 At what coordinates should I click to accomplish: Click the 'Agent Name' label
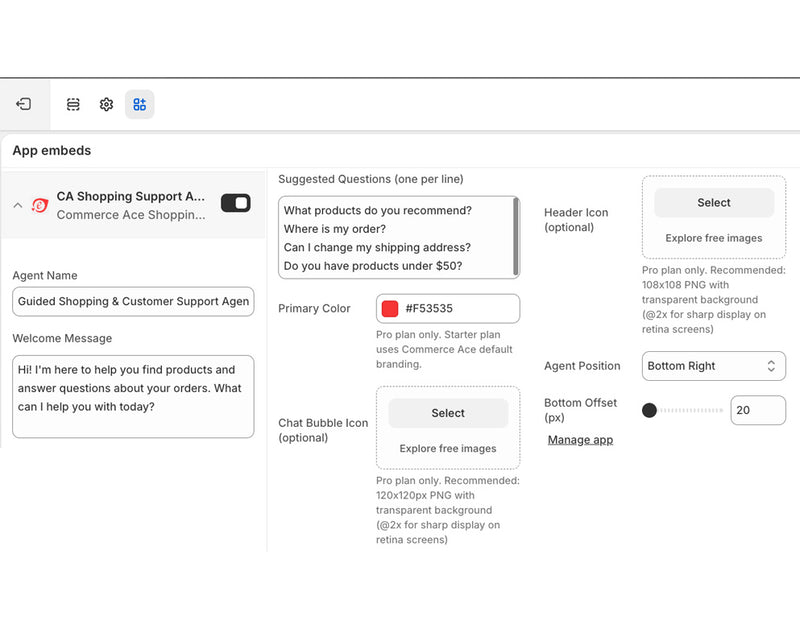45,275
